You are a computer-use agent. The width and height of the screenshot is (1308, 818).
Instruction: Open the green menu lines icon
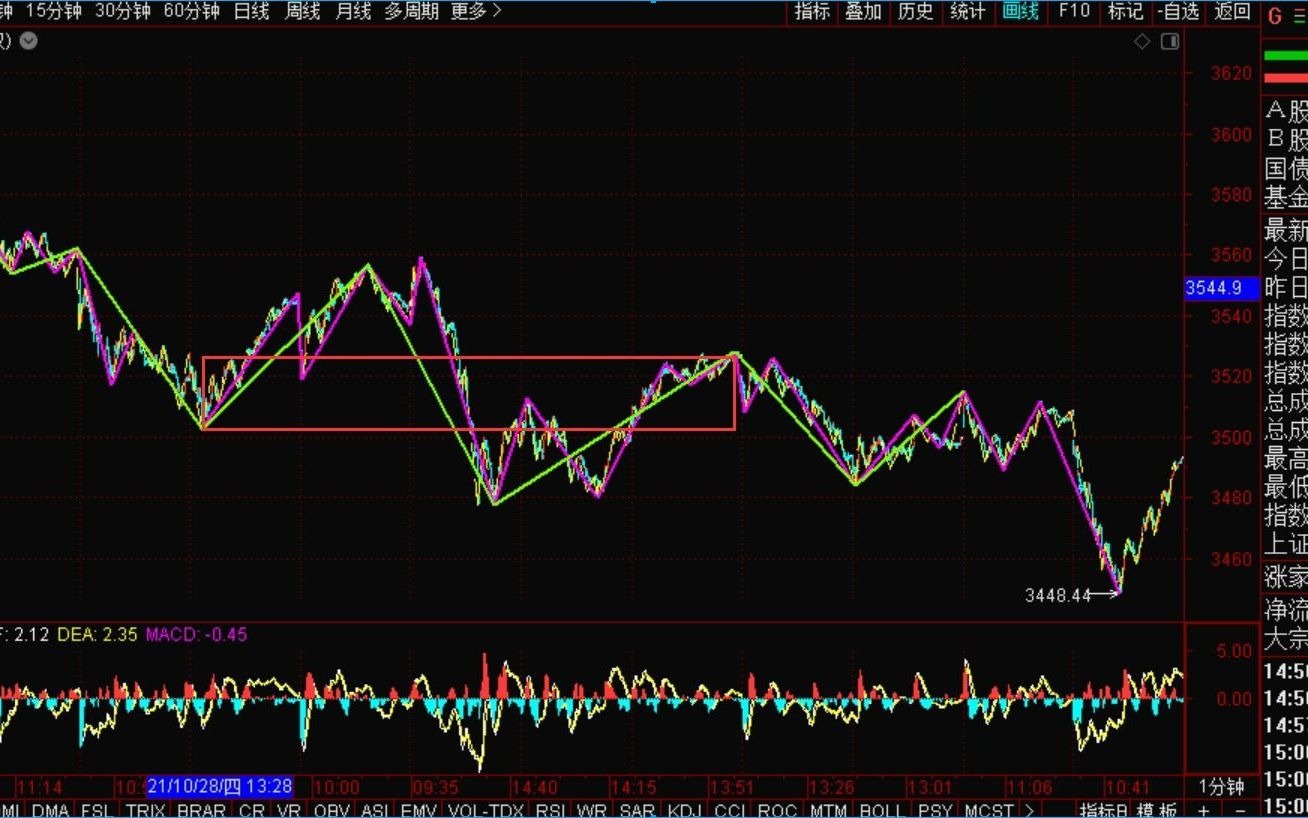click(1298, 15)
